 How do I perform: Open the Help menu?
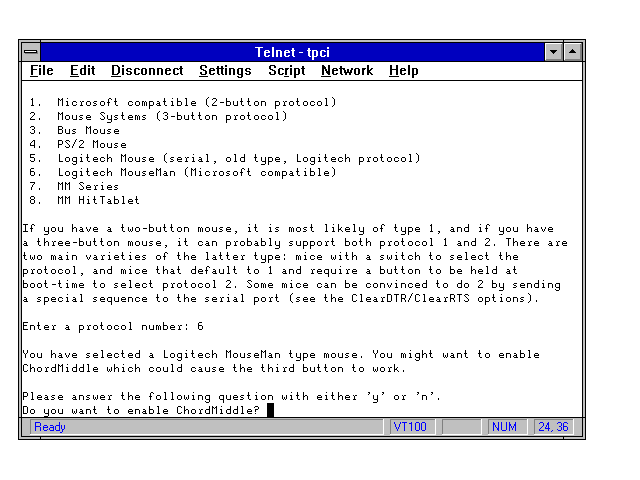(403, 71)
